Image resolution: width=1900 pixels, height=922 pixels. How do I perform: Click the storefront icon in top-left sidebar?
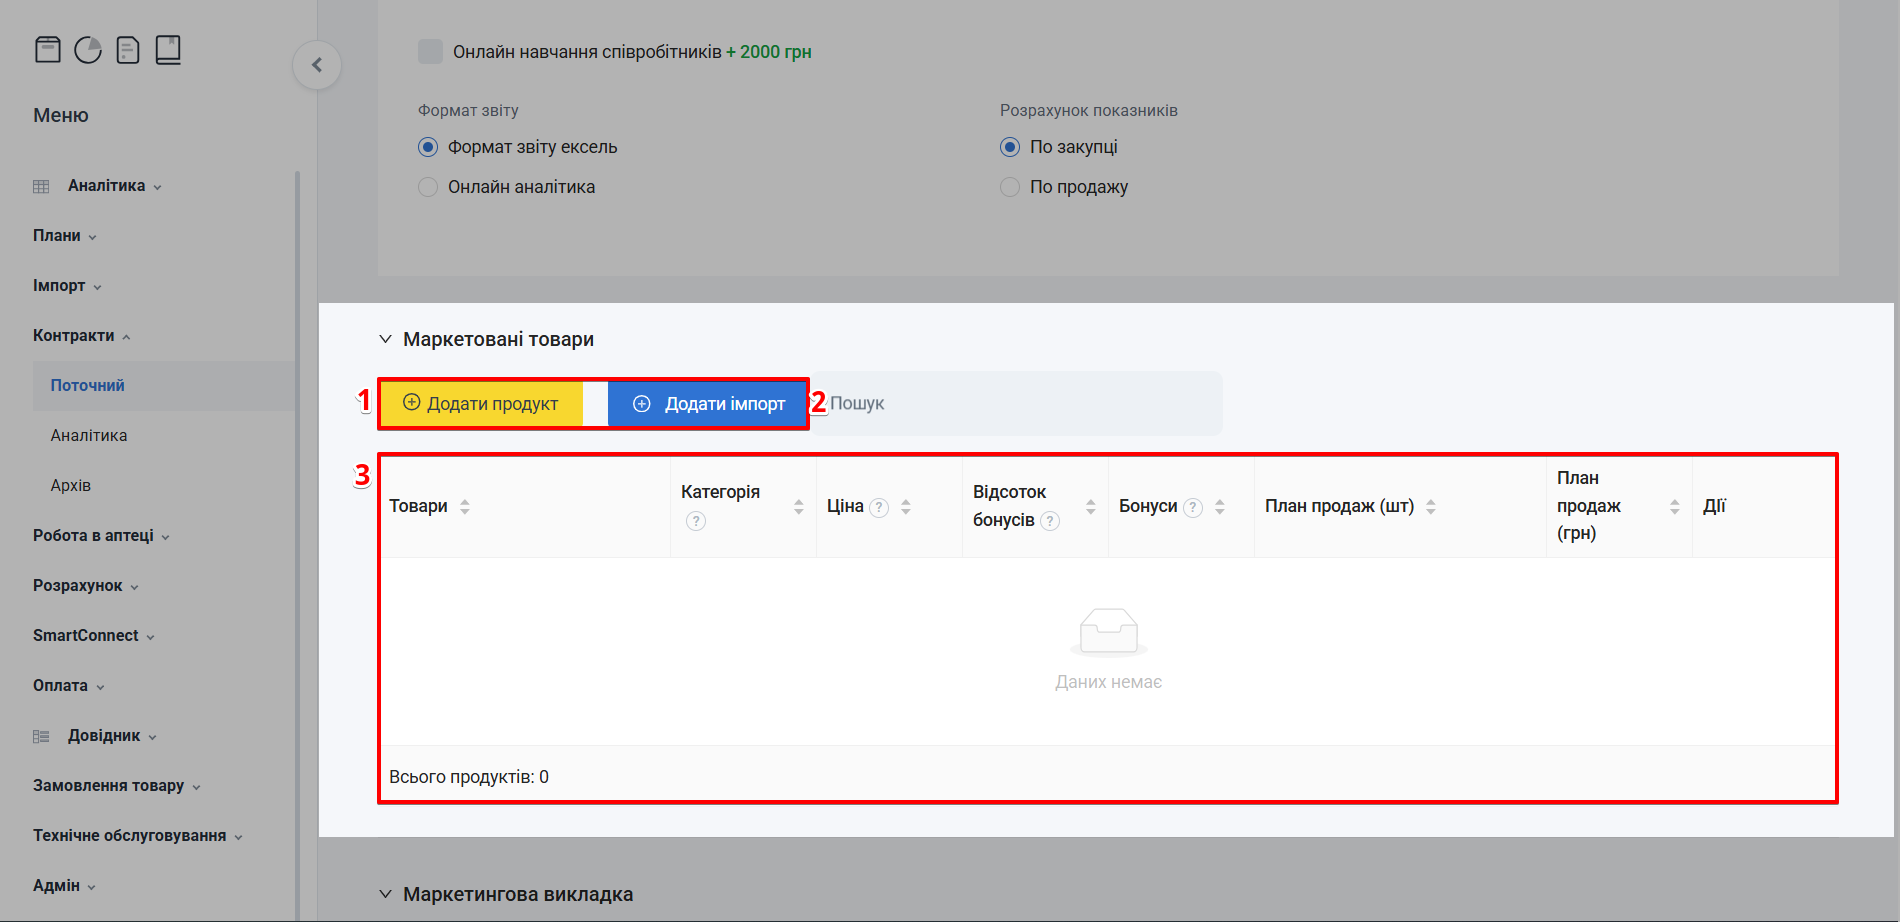[48, 50]
